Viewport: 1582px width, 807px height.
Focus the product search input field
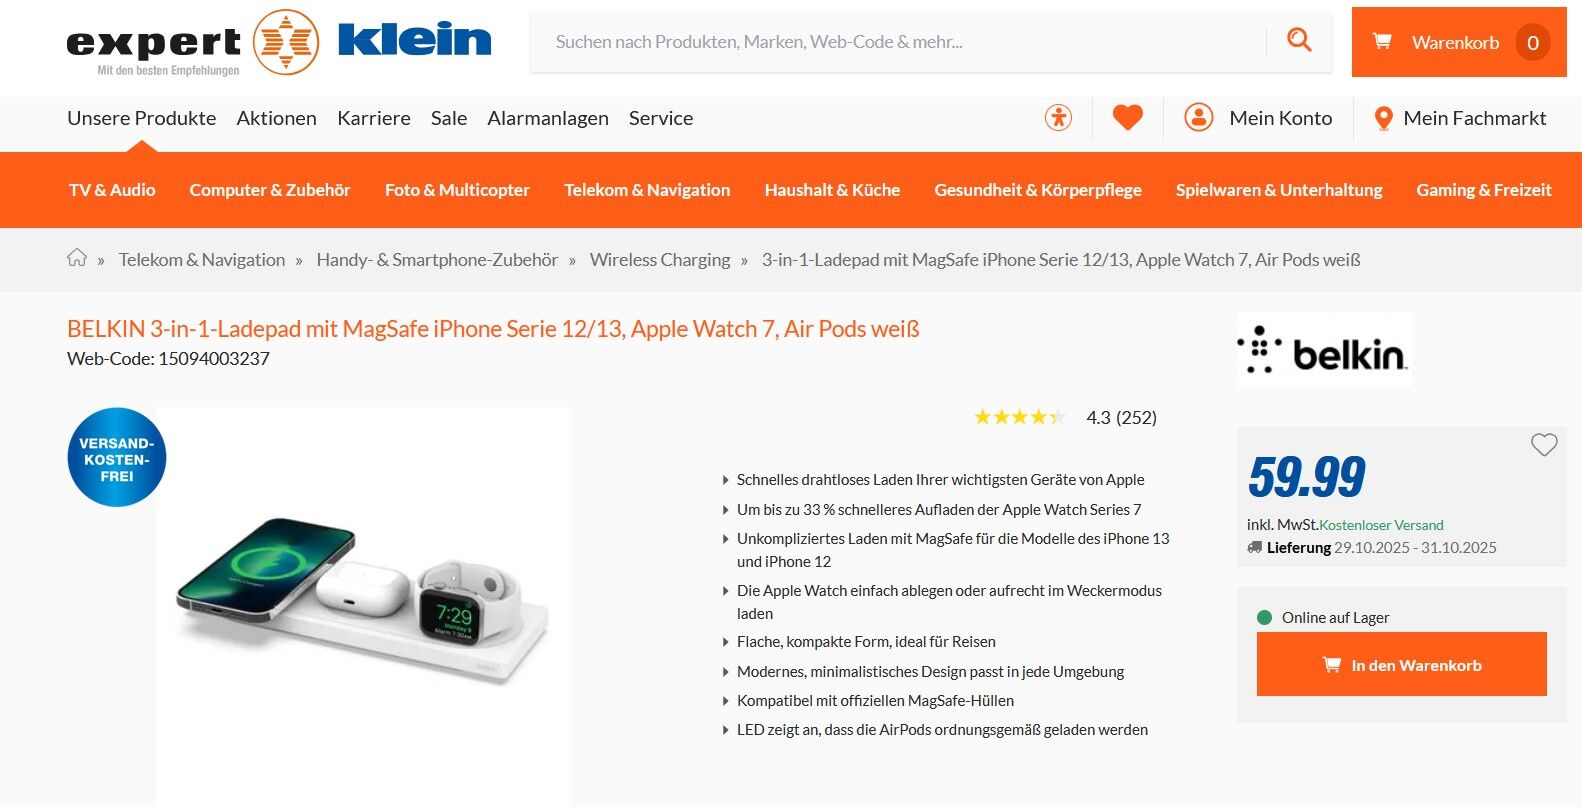[900, 42]
